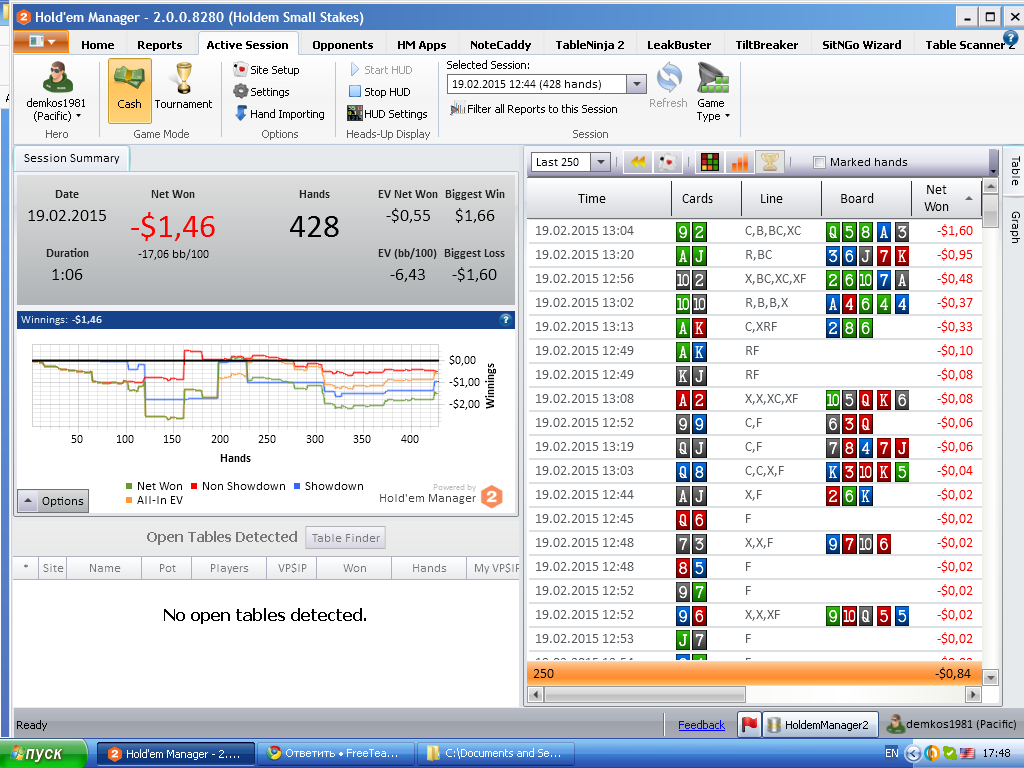Click the double-arrow replay icon
The image size is (1024, 768).
[638, 162]
